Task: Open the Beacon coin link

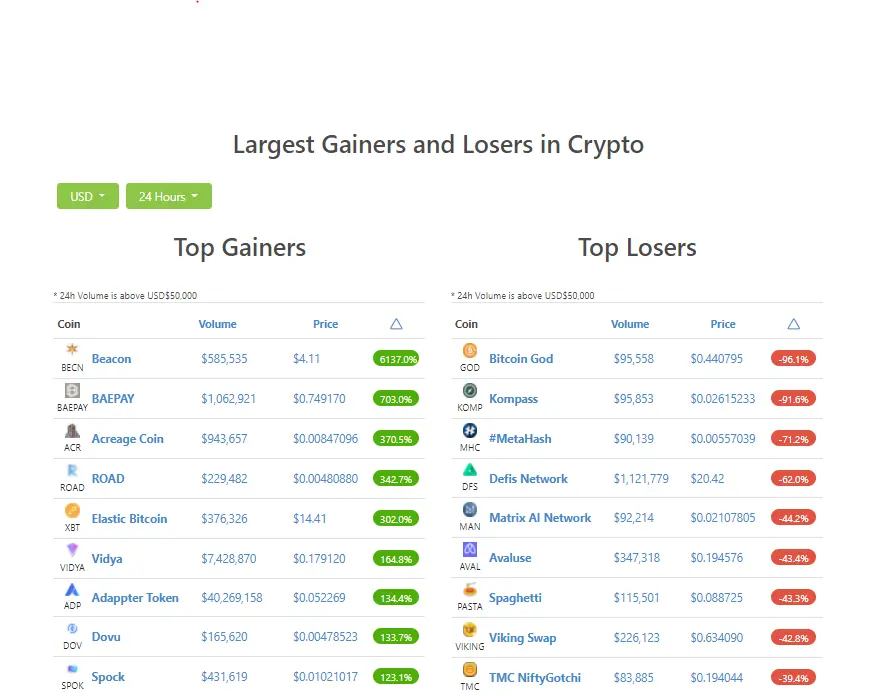Action: coord(111,359)
